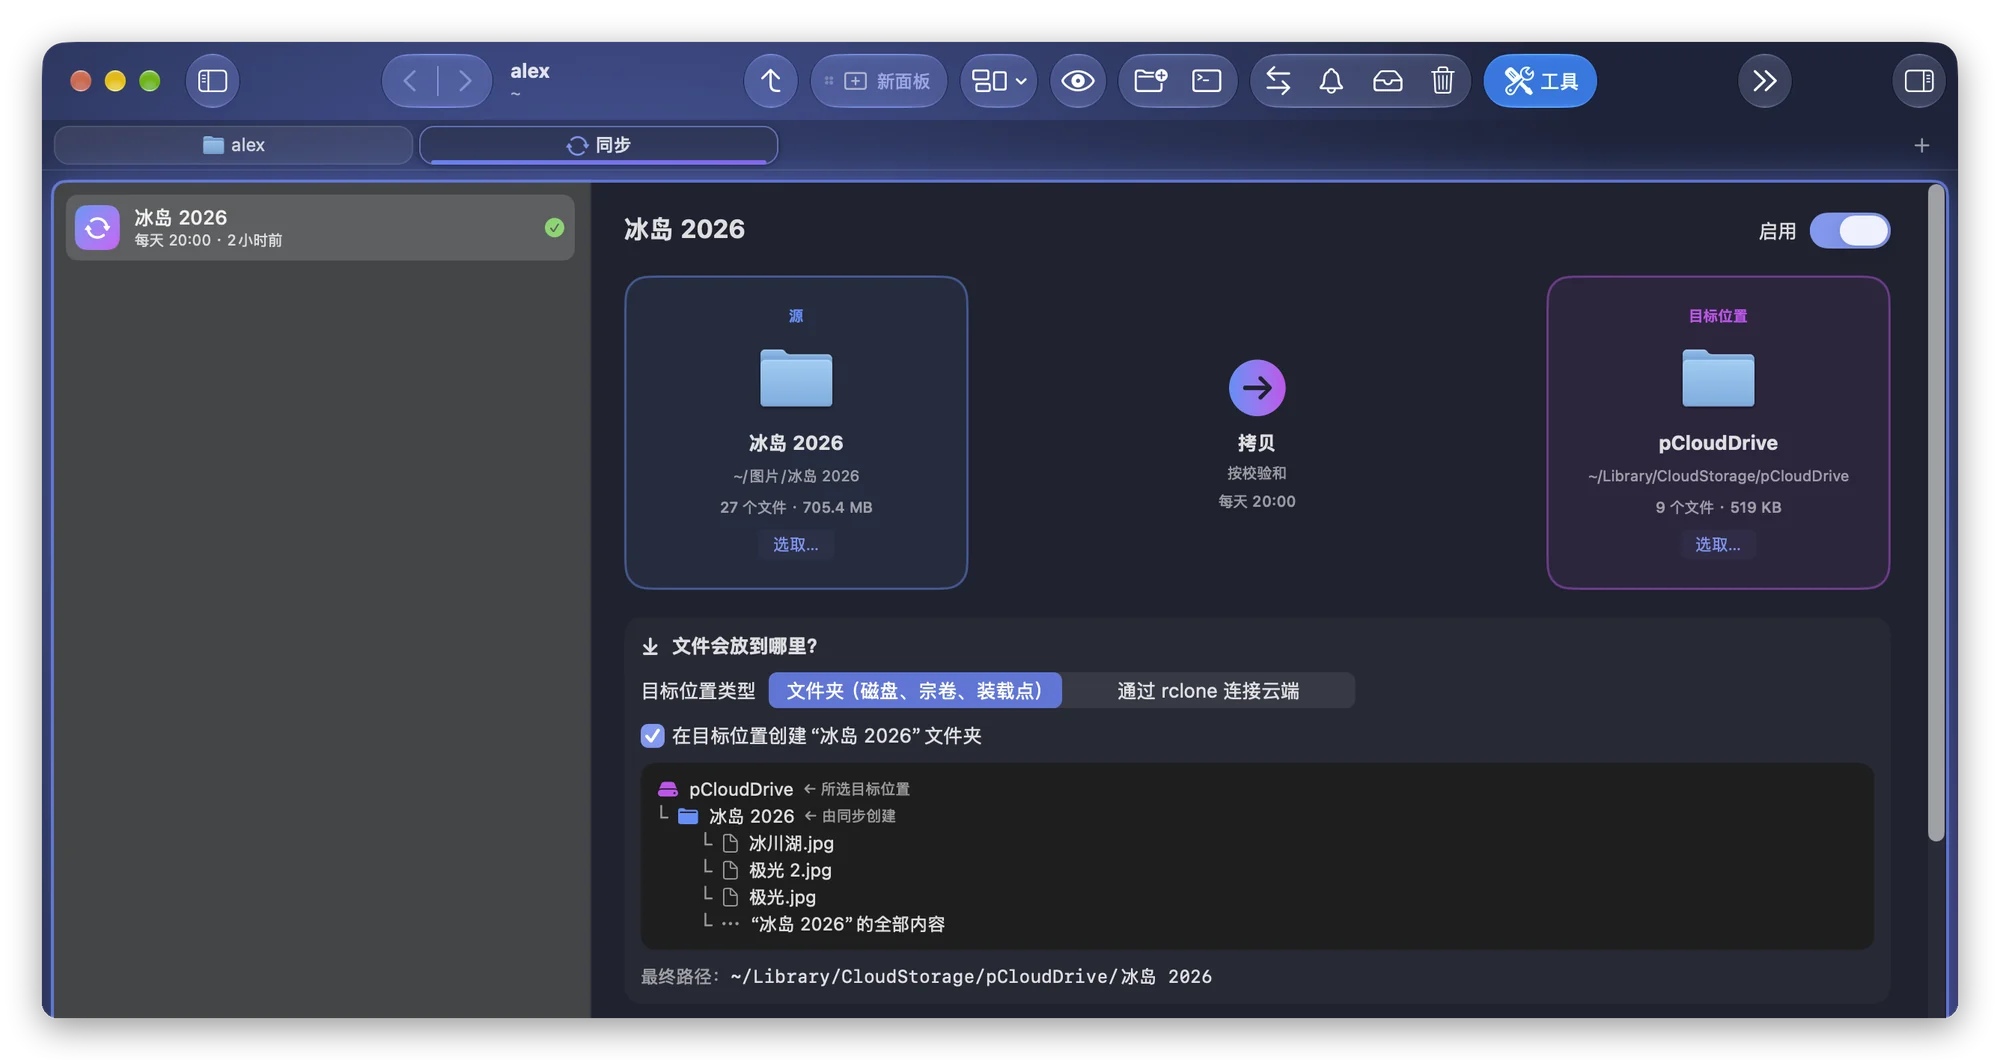This screenshot has height=1060, width=2000.
Task: Open the terminal icon in toolbar
Action: click(1206, 81)
